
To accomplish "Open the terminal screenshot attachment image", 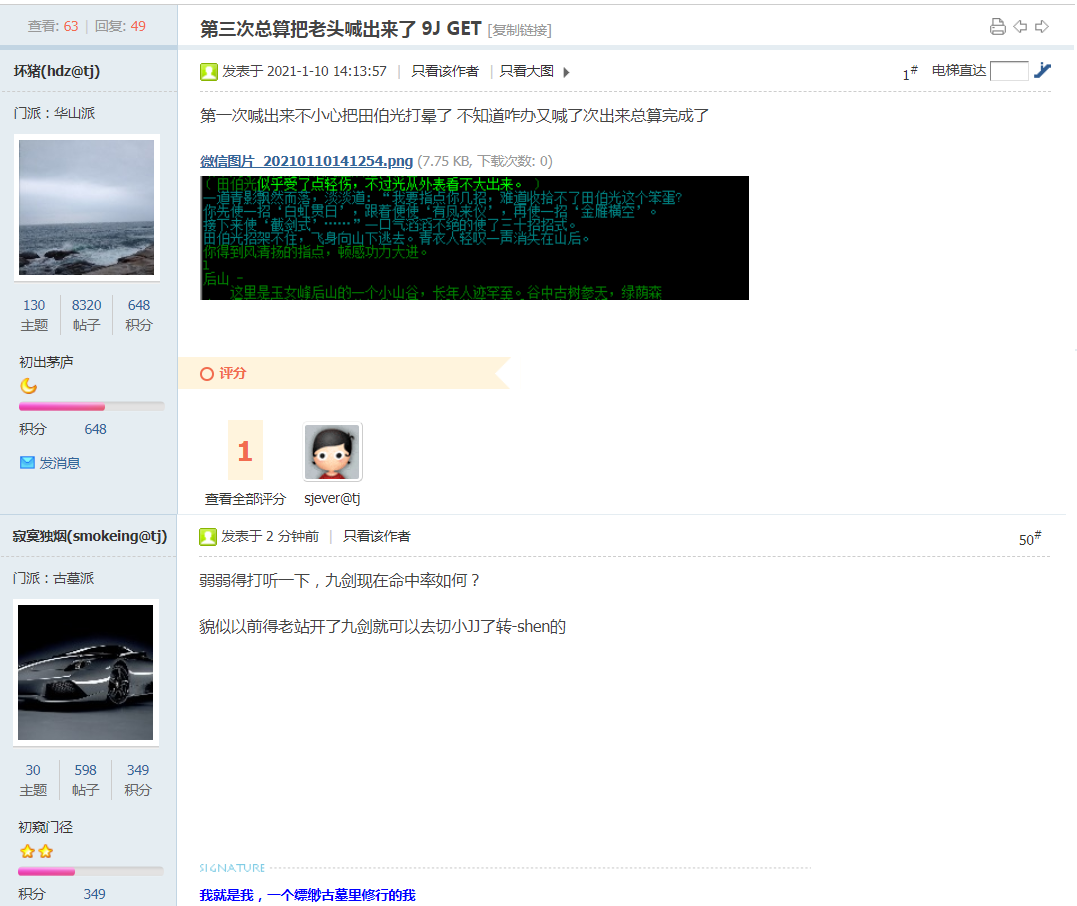I will point(474,238).
